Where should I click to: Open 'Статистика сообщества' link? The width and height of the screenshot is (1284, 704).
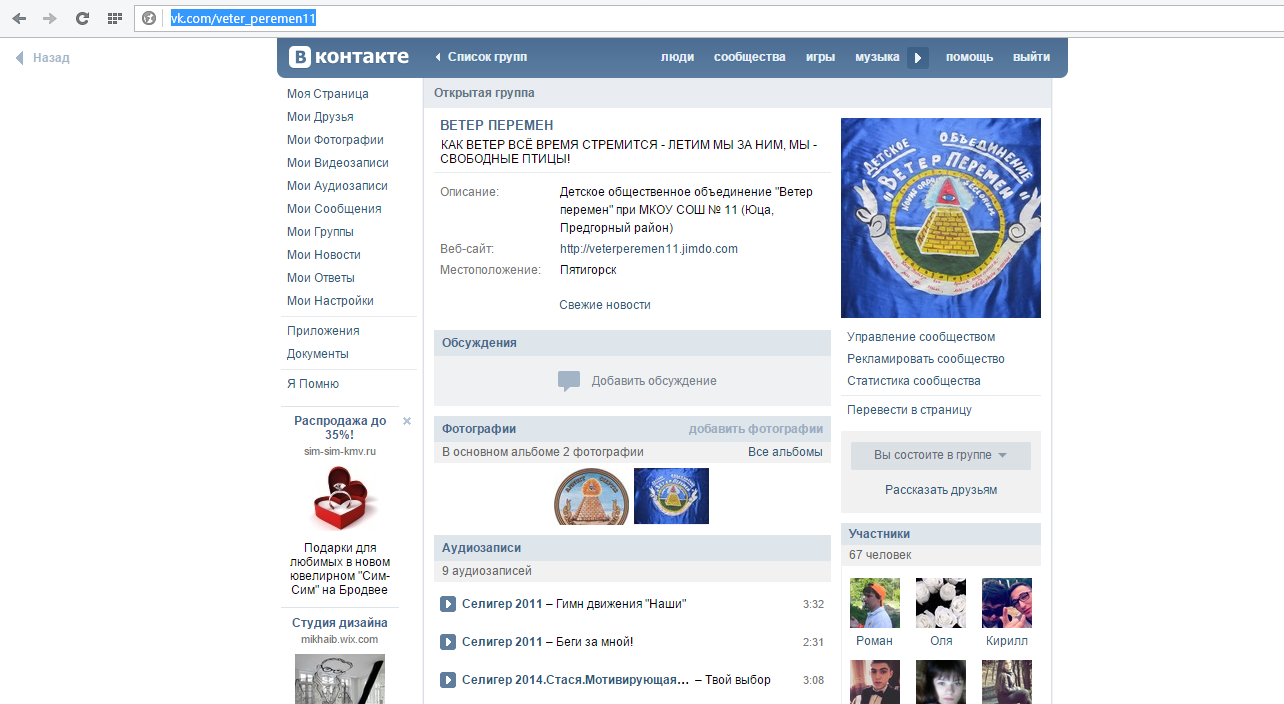tap(914, 381)
